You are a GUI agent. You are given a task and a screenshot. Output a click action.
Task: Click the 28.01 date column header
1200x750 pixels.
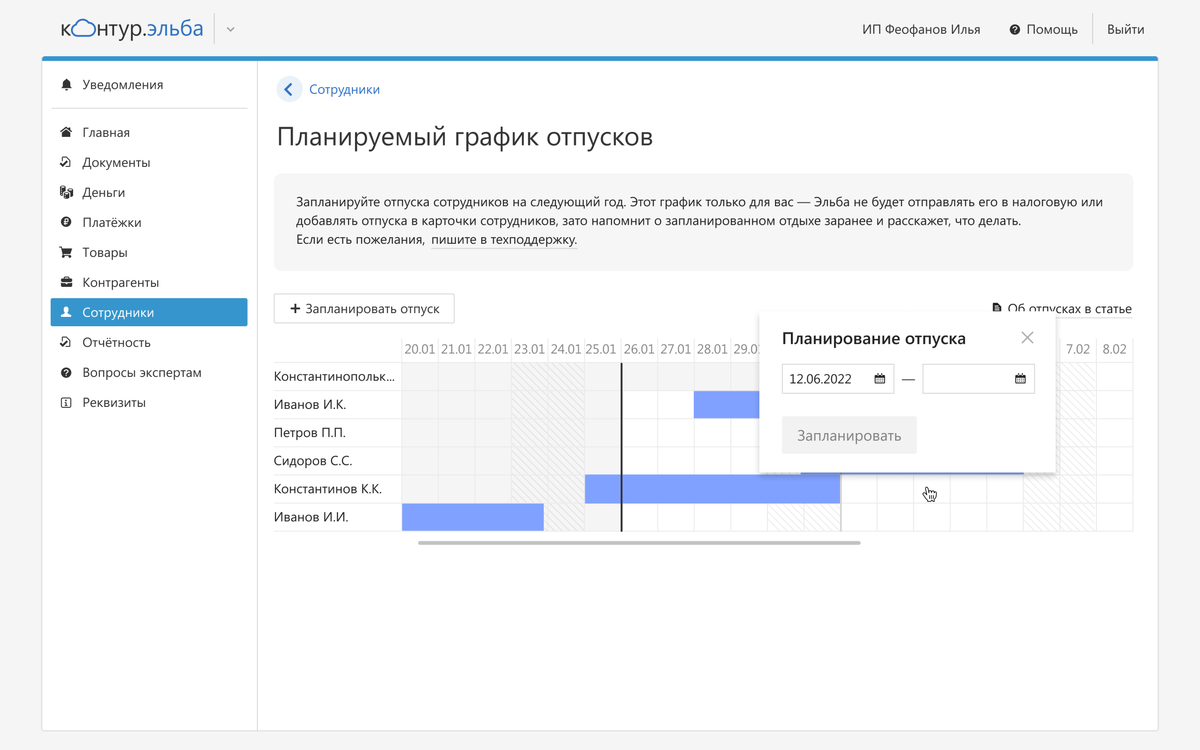712,349
